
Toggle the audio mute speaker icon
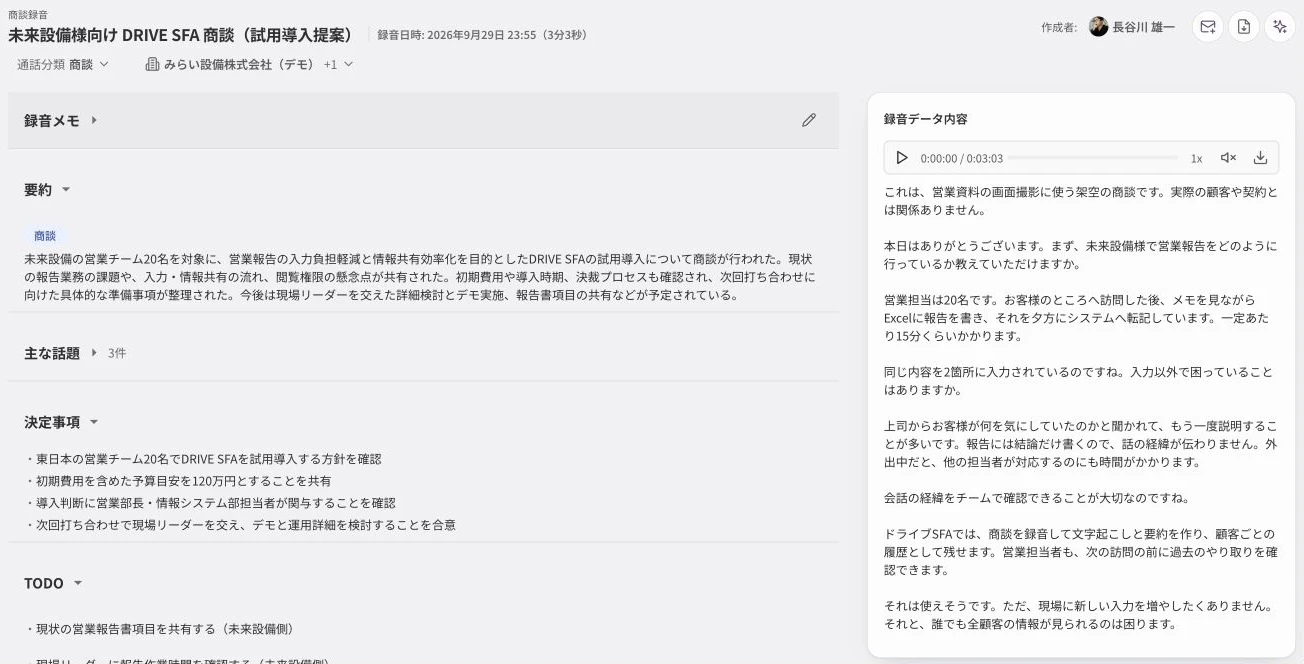(x=1228, y=158)
